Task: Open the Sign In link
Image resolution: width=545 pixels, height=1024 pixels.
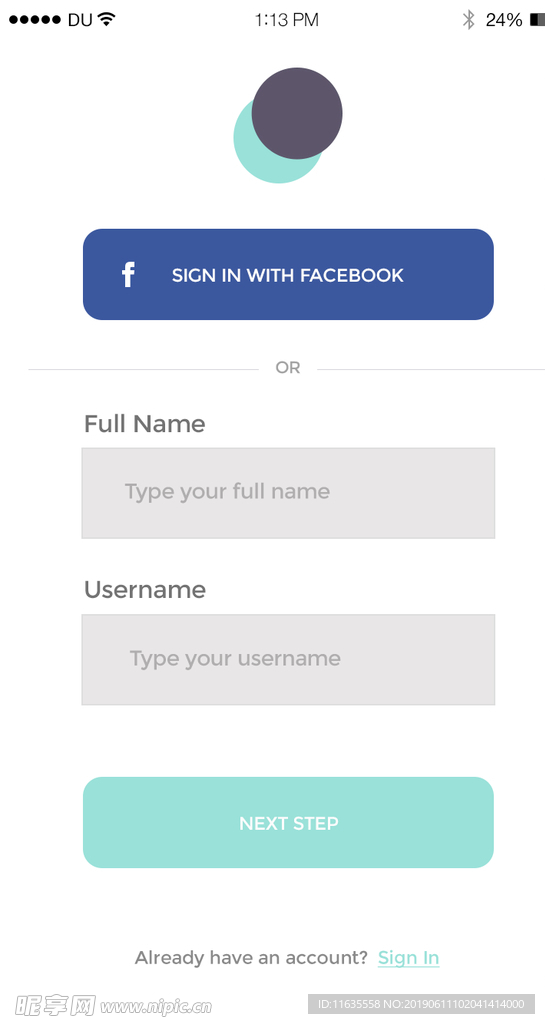Action: tap(409, 957)
